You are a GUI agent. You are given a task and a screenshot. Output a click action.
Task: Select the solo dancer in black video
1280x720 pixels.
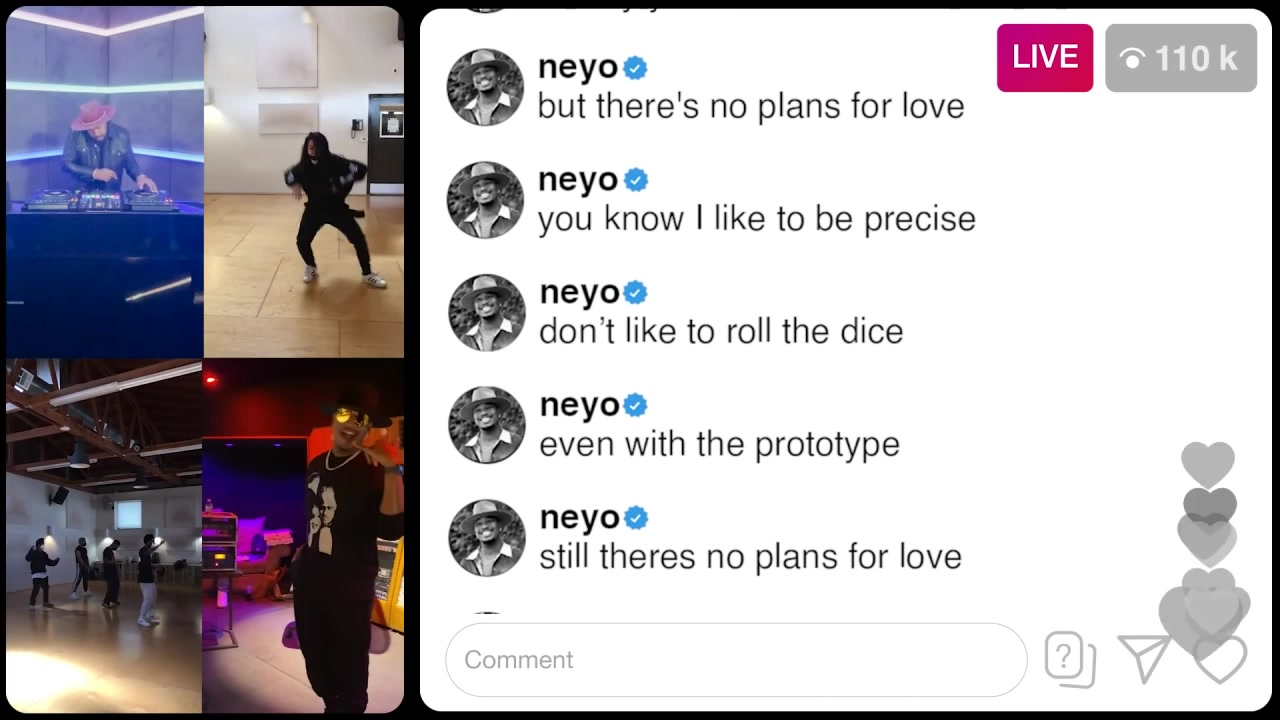304,182
